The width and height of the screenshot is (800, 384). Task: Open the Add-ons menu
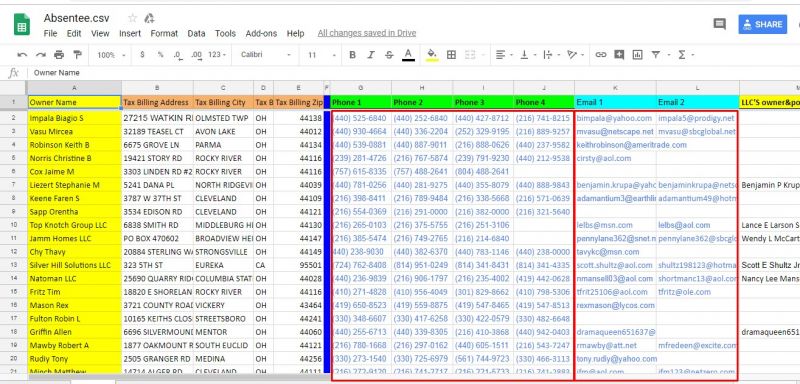[261, 34]
